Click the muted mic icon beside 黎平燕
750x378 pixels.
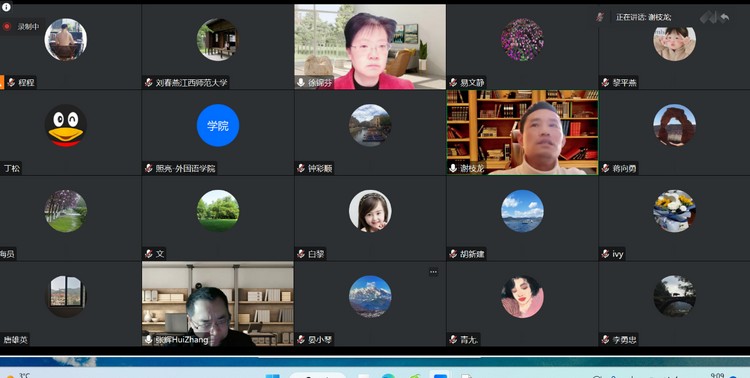[x=605, y=82]
